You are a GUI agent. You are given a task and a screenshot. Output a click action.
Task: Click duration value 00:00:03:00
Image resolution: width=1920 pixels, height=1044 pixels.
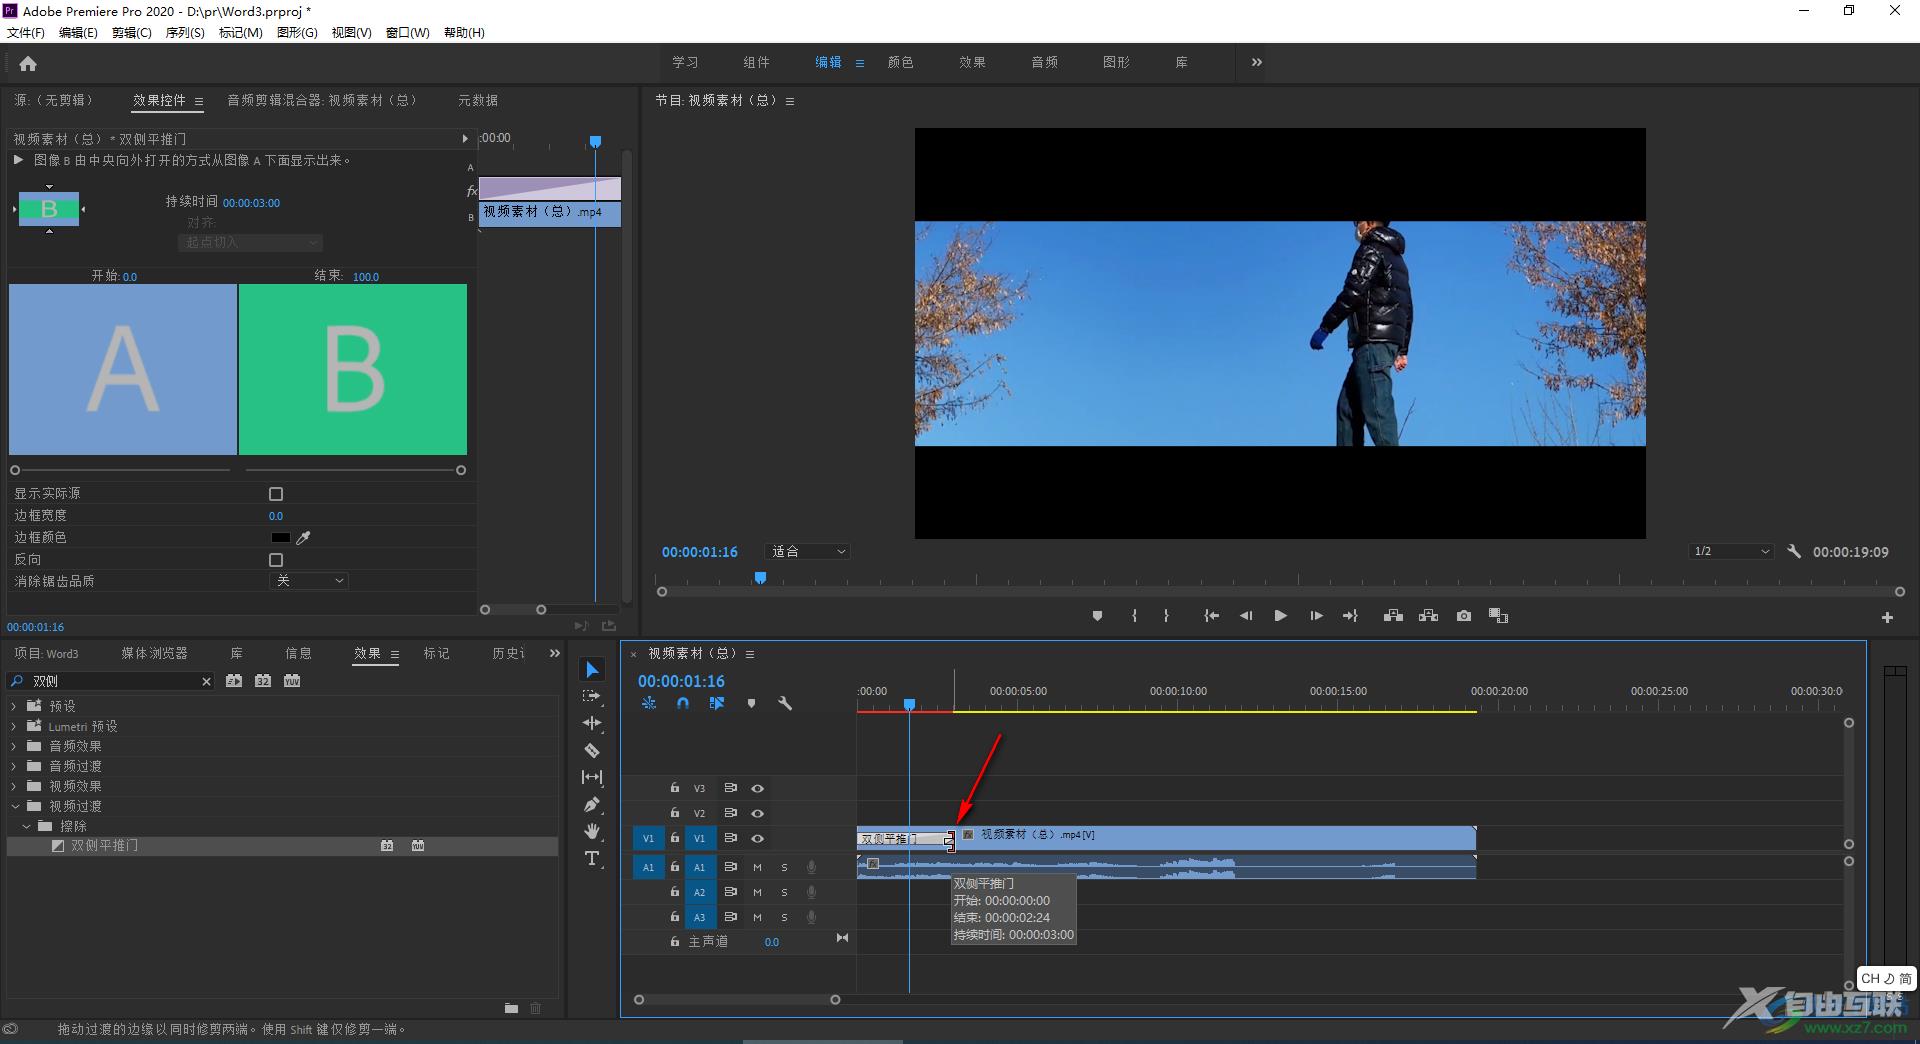[x=251, y=203]
